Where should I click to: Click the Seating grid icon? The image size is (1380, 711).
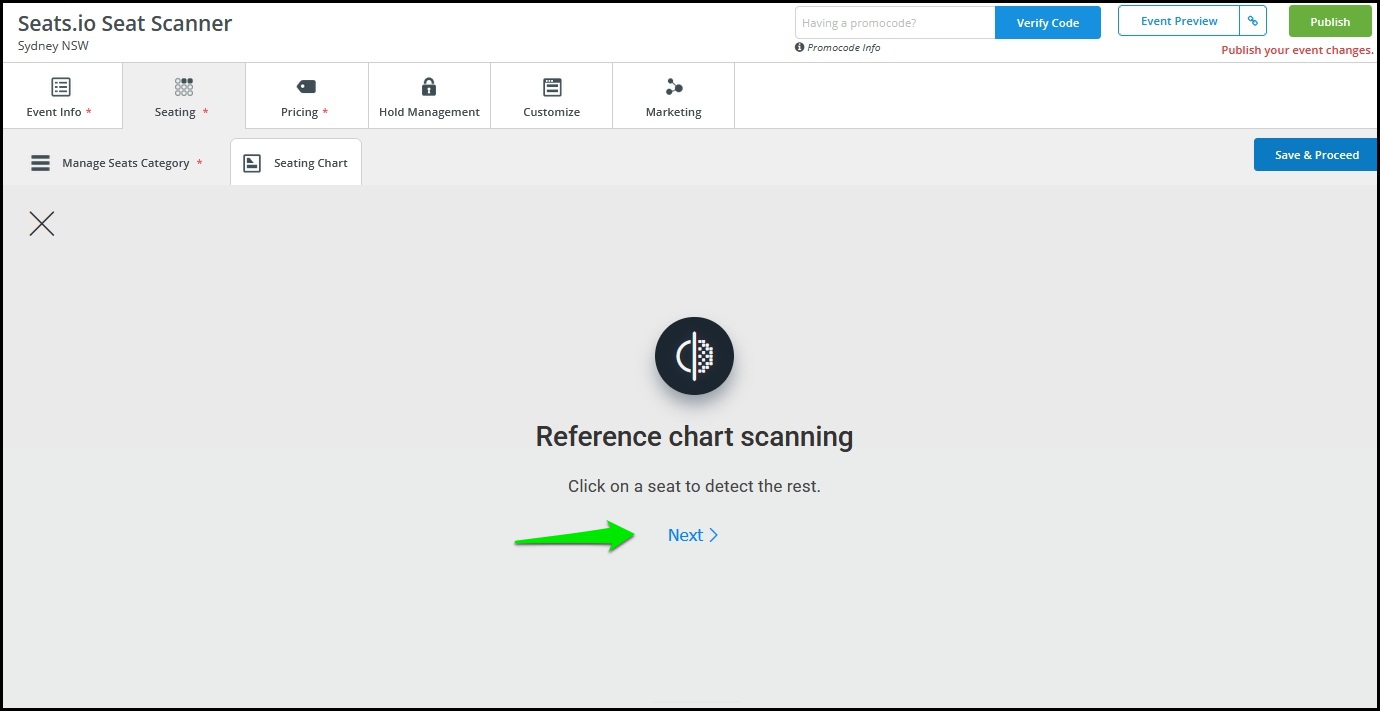[x=184, y=87]
